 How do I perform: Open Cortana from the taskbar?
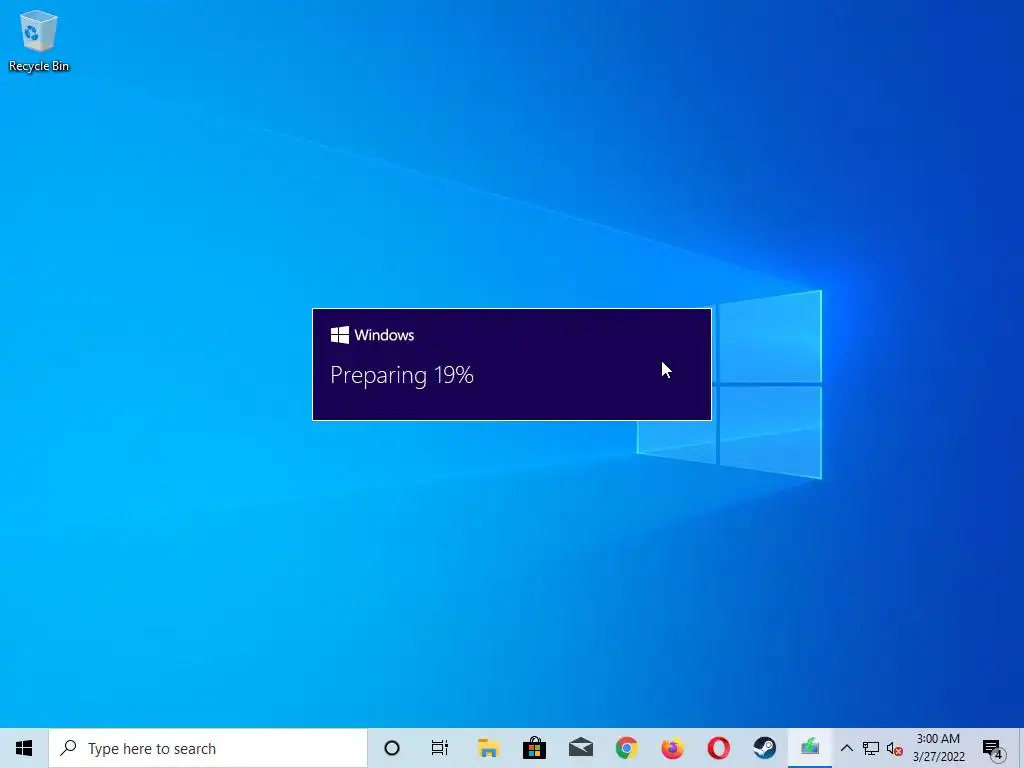pyautogui.click(x=392, y=748)
